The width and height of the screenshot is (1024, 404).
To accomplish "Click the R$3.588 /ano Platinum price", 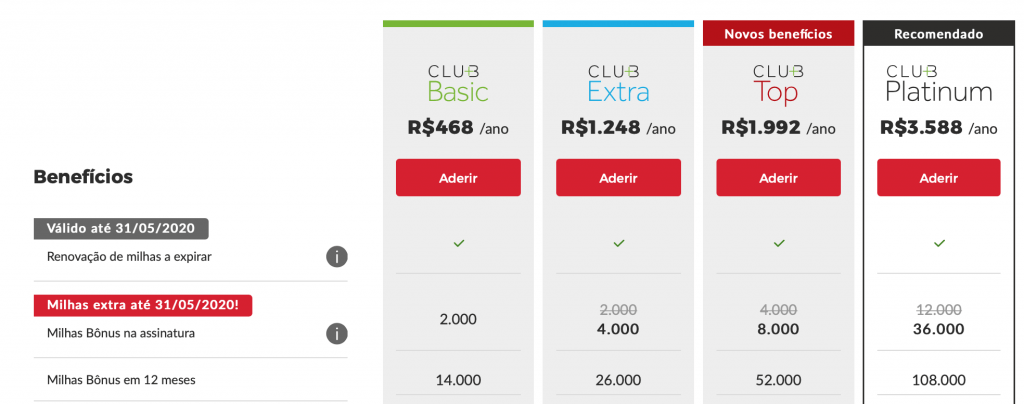I will click(x=939, y=128).
